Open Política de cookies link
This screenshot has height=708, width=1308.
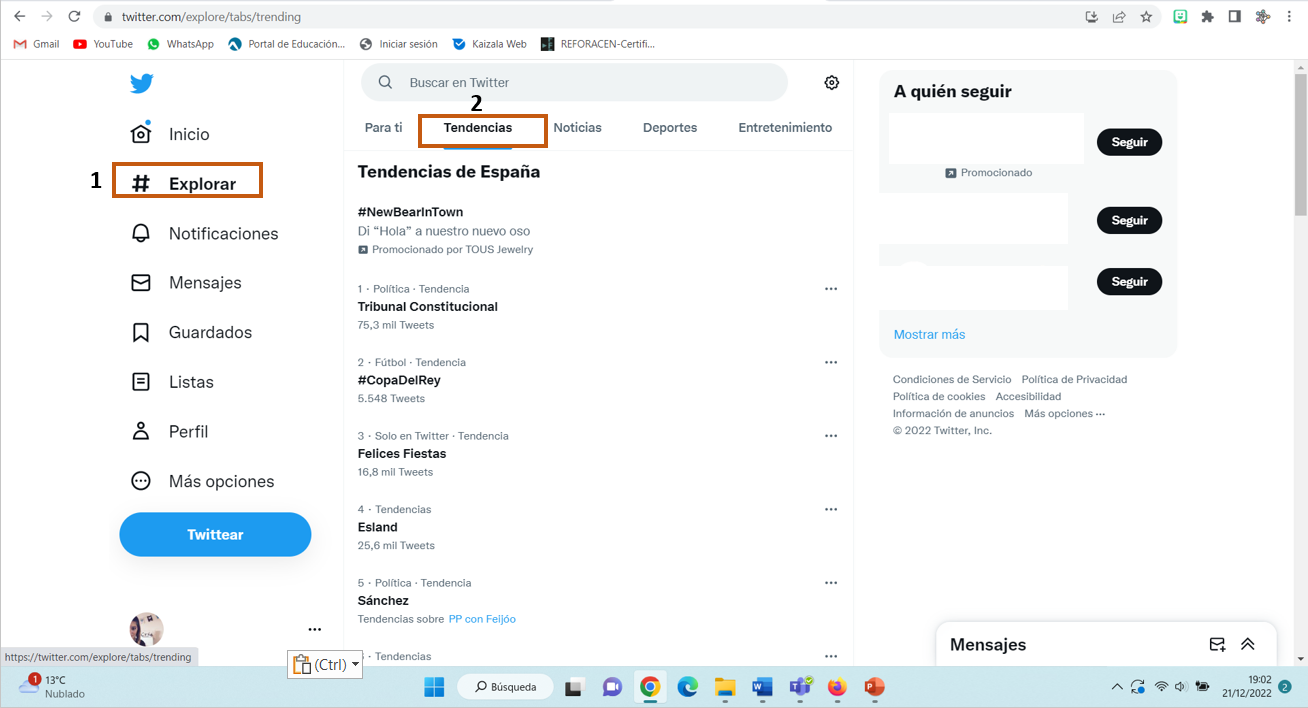pos(939,396)
